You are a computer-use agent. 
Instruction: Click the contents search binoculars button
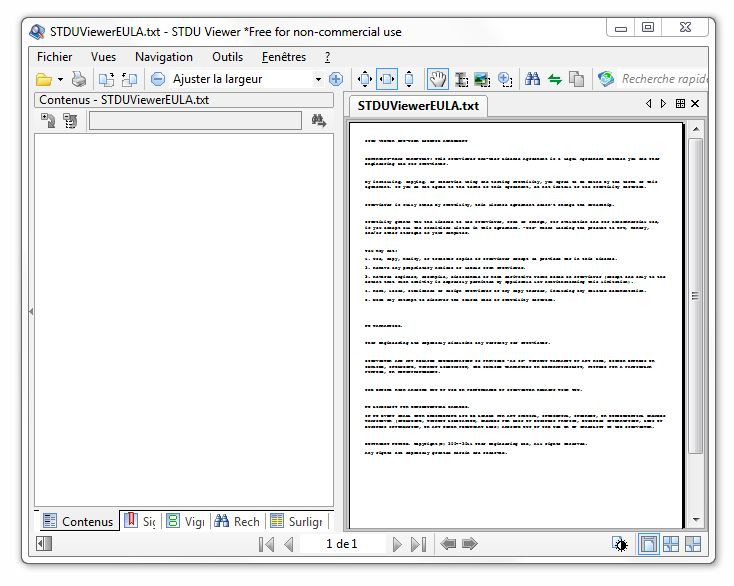click(x=319, y=121)
